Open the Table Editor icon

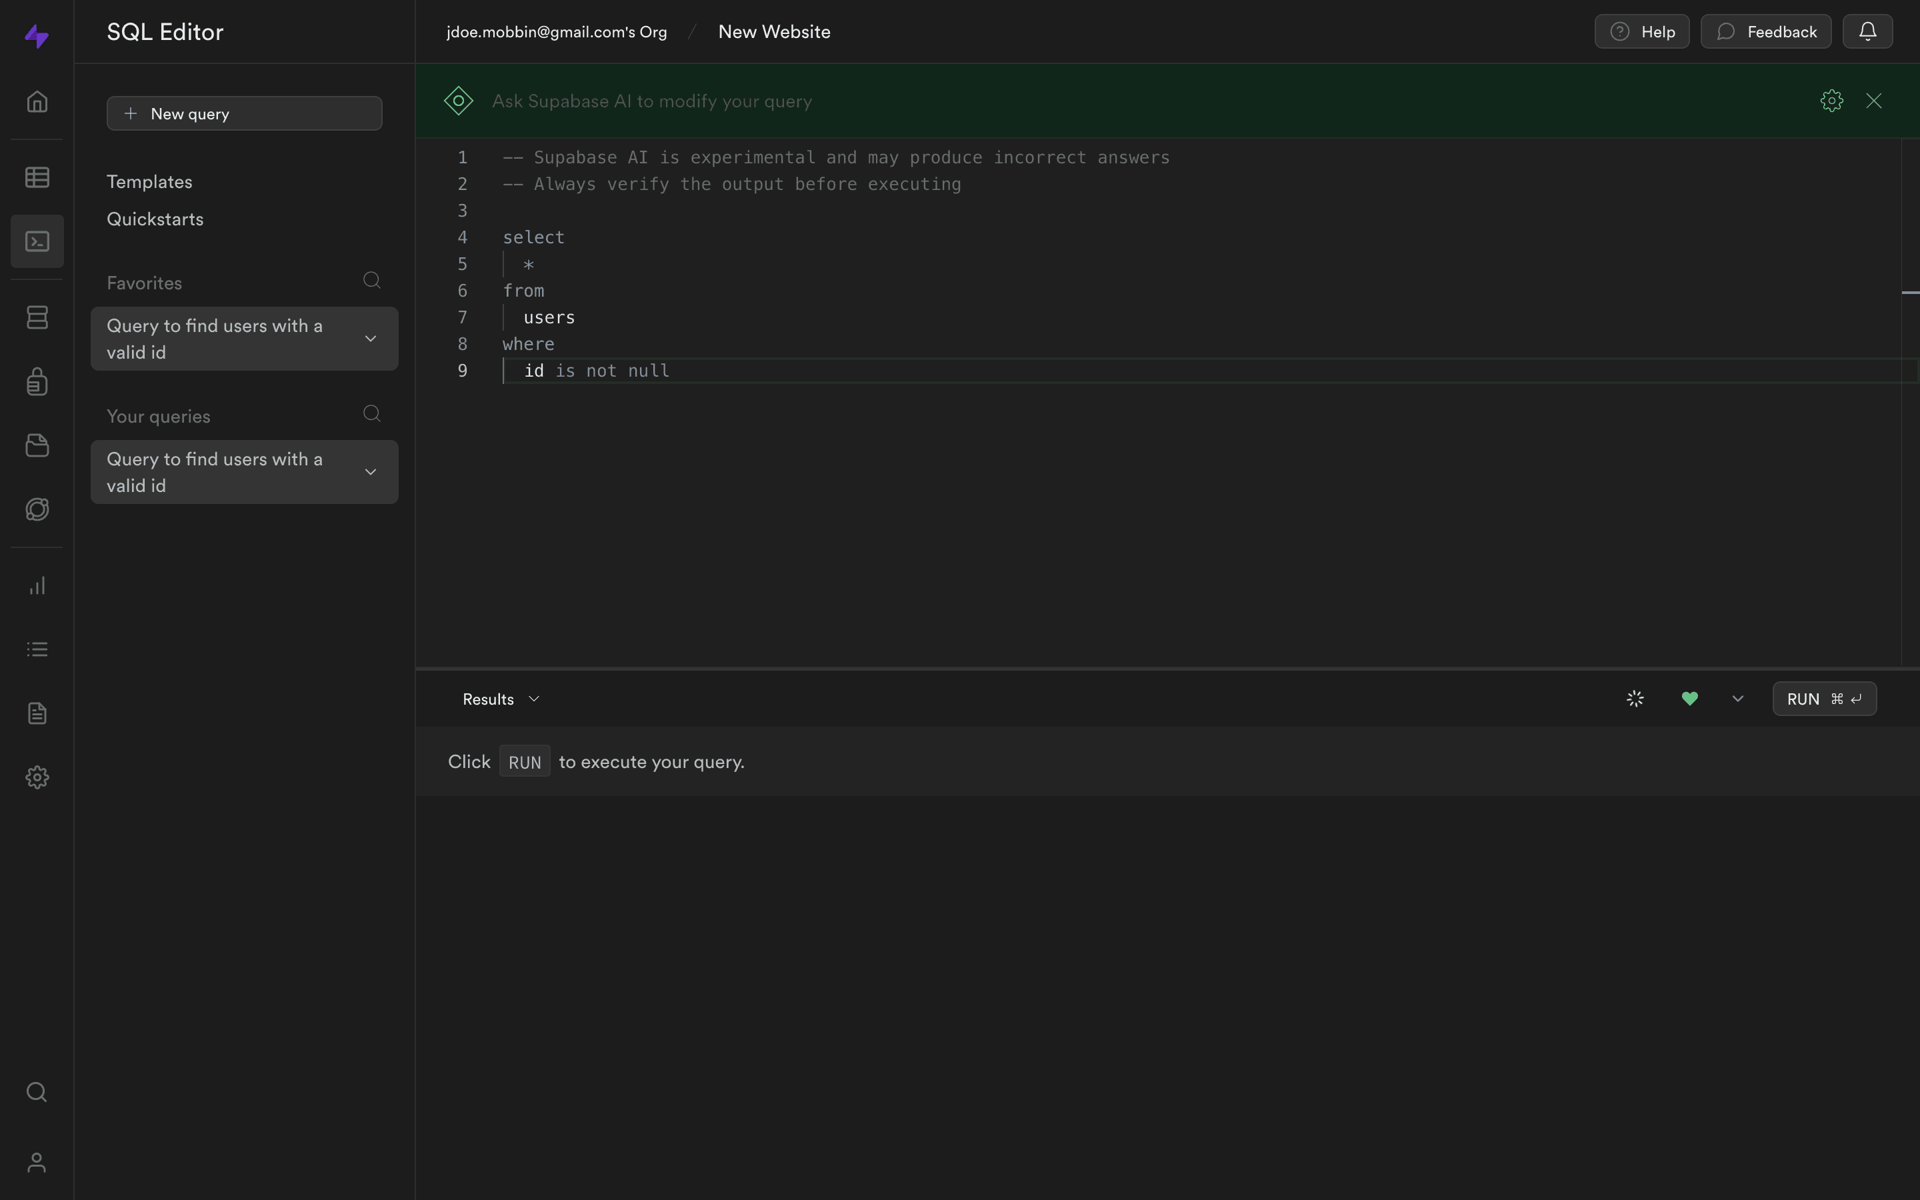(37, 177)
